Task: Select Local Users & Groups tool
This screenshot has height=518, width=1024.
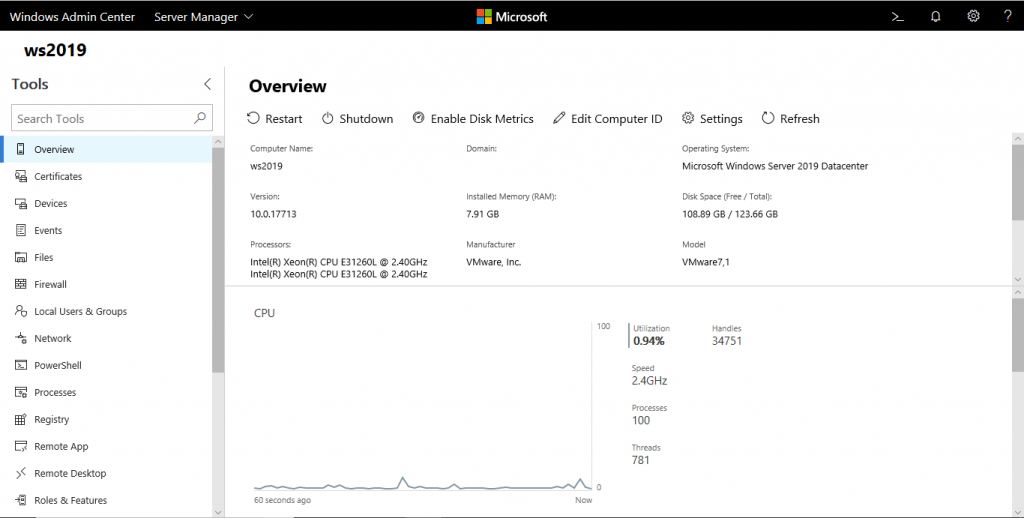Action: click(107, 311)
